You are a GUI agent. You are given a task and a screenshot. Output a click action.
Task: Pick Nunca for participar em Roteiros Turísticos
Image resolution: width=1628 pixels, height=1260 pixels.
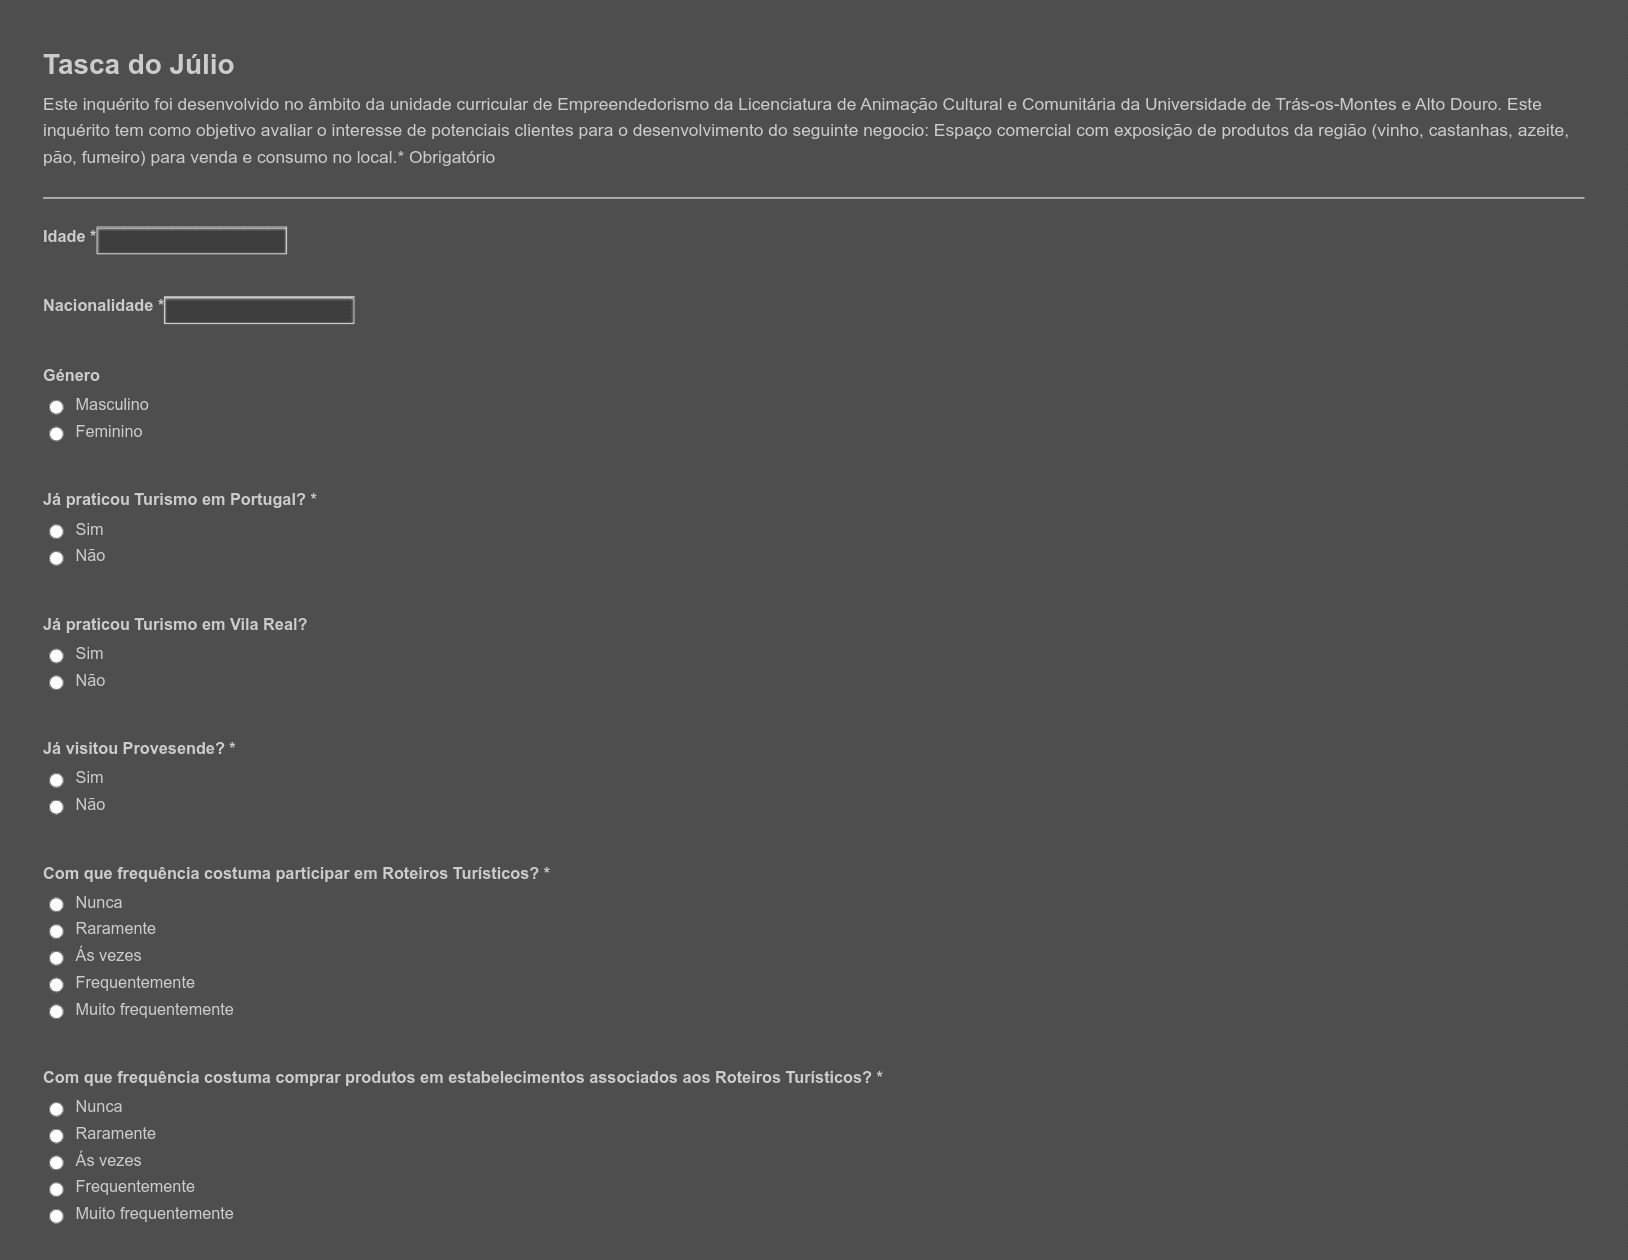(x=56, y=905)
